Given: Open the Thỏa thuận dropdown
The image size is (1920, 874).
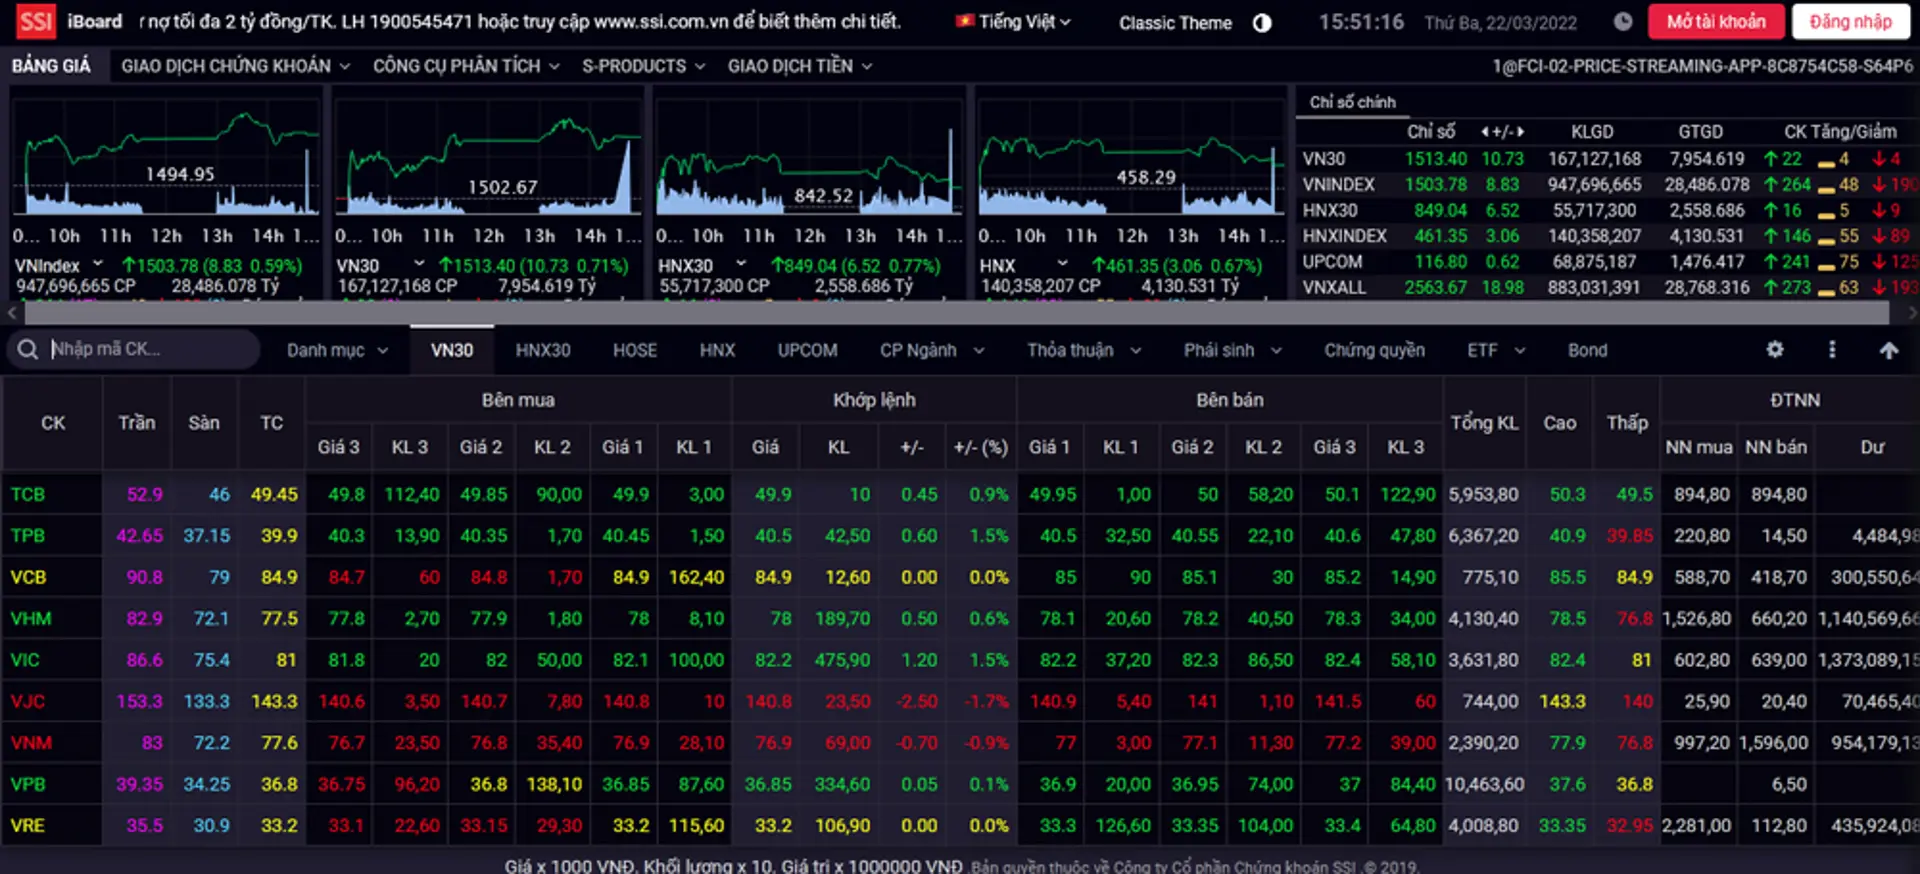Looking at the screenshot, I should [1084, 350].
